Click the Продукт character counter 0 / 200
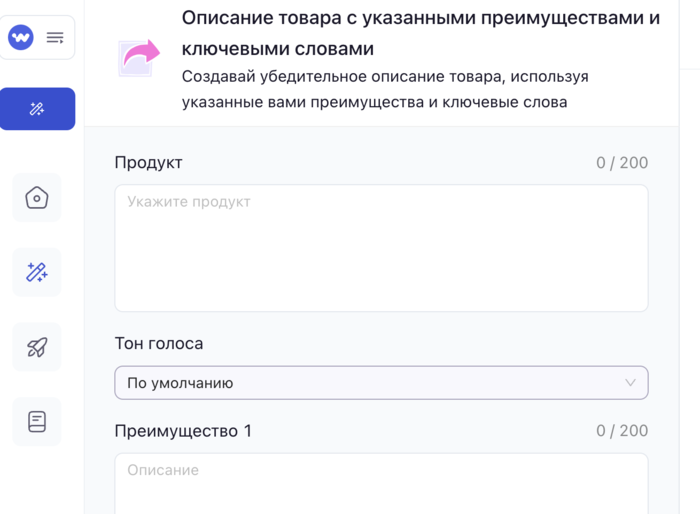Viewport: 700px width, 514px height. [621, 163]
